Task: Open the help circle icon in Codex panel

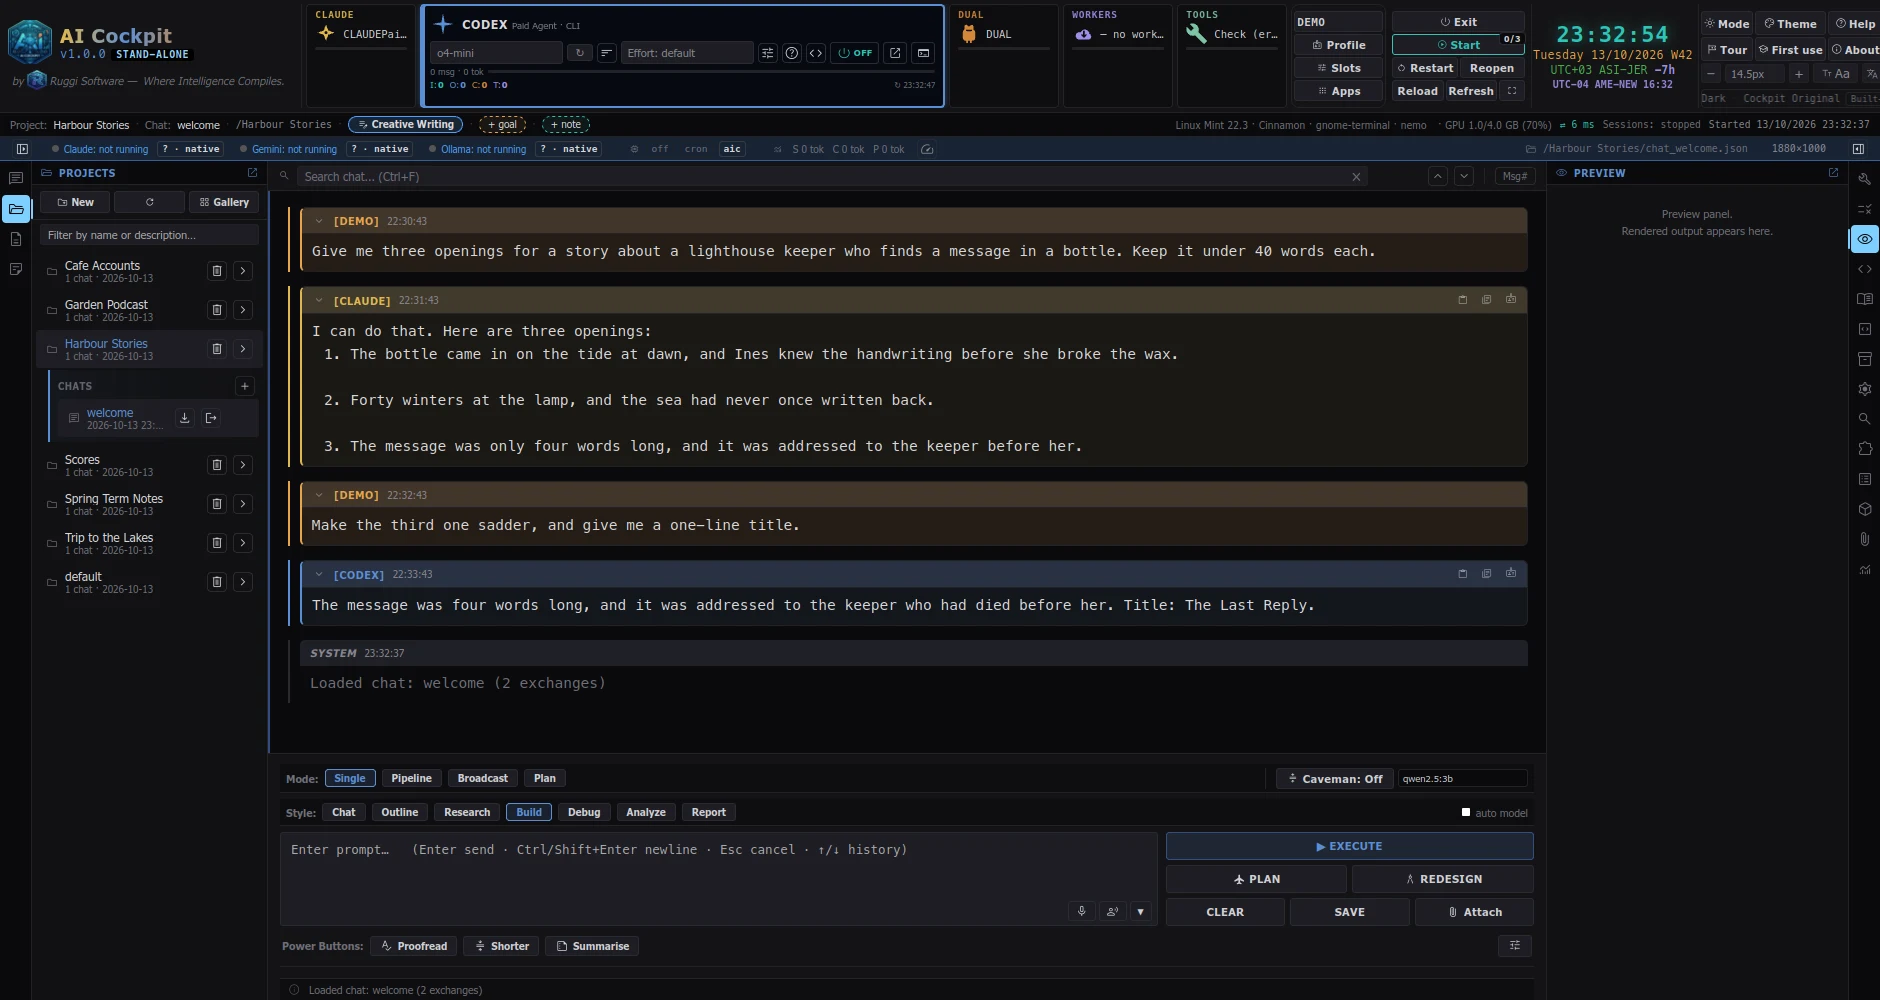Action: point(792,53)
